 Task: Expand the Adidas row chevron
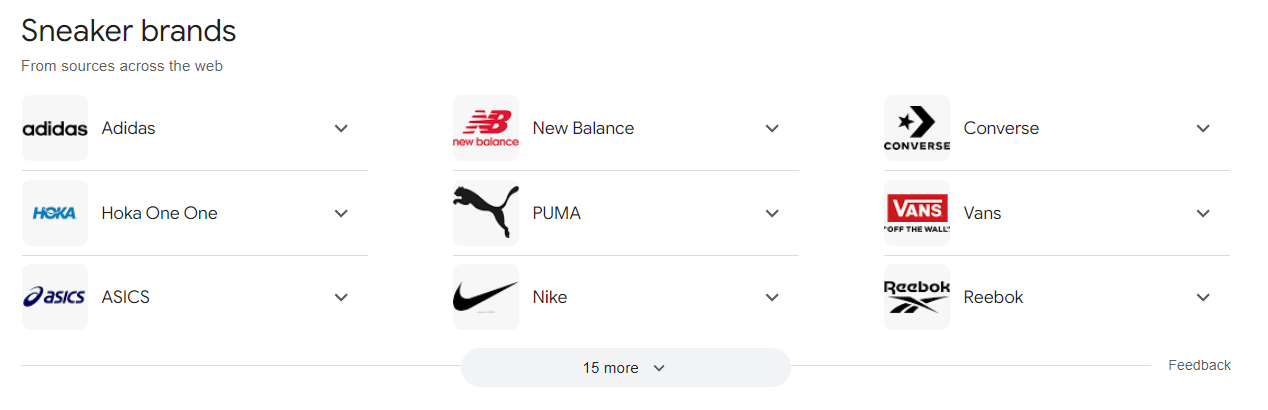pyautogui.click(x=341, y=128)
